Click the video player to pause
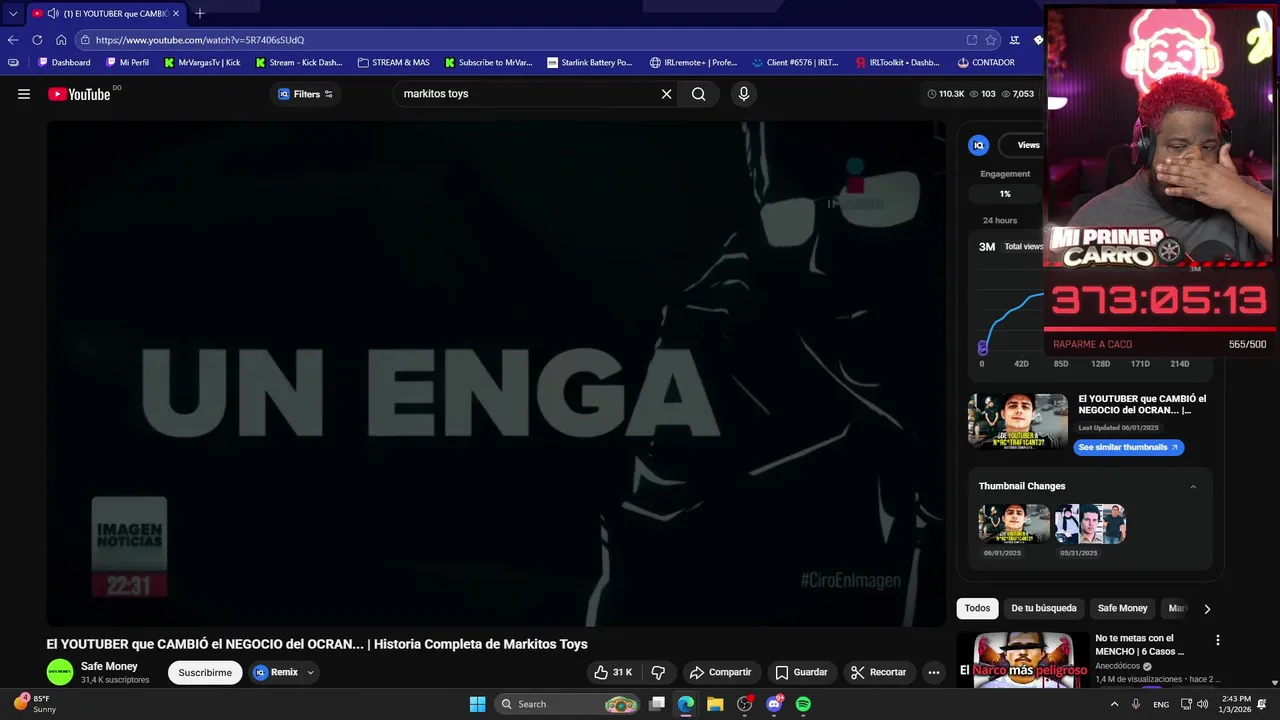Viewport: 1280px width, 720px height. click(496, 374)
